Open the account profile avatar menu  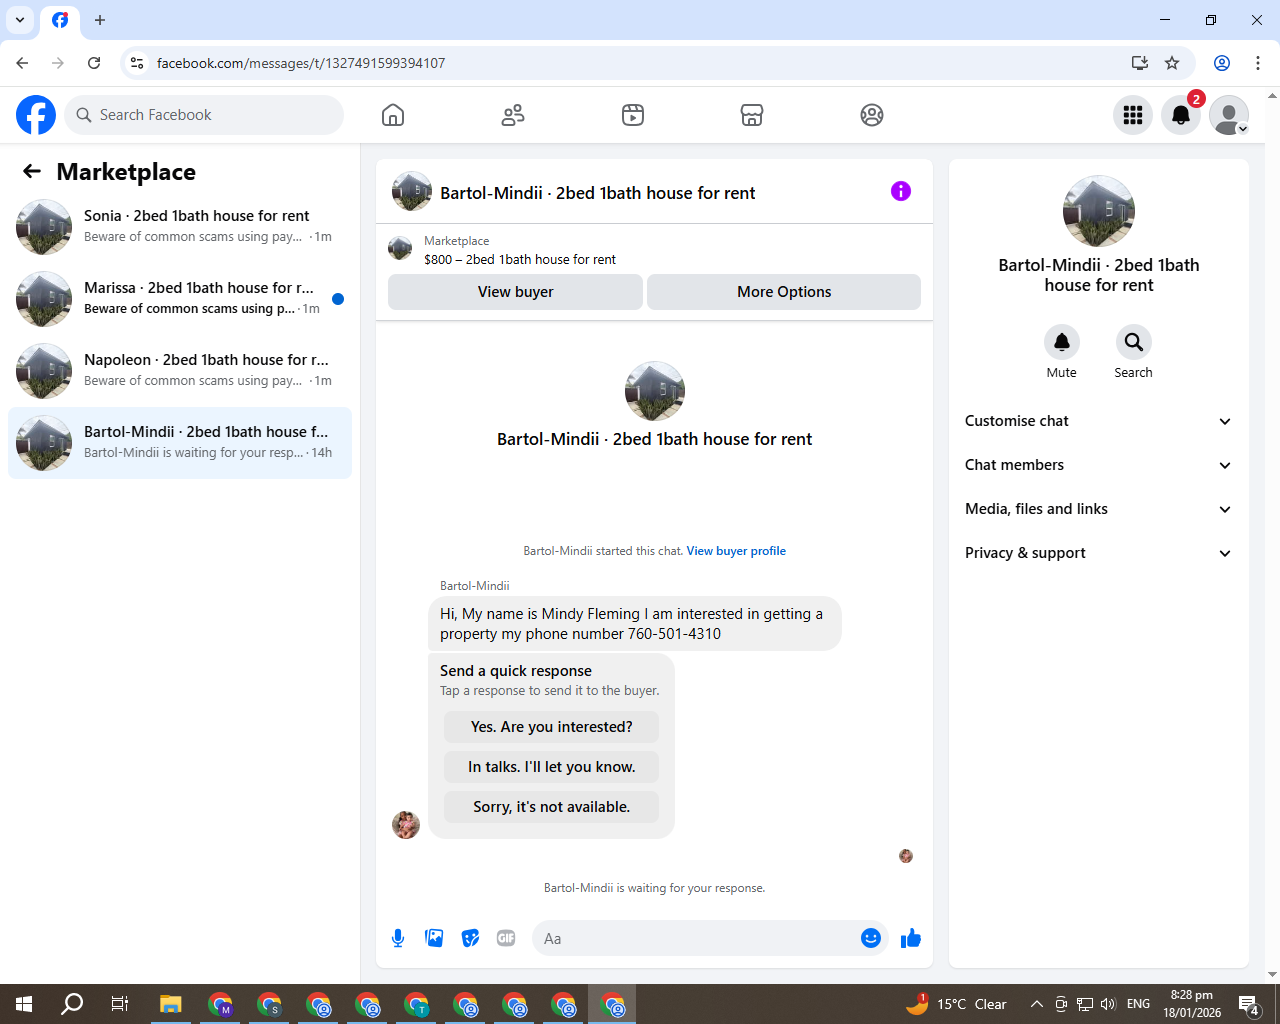click(x=1229, y=115)
